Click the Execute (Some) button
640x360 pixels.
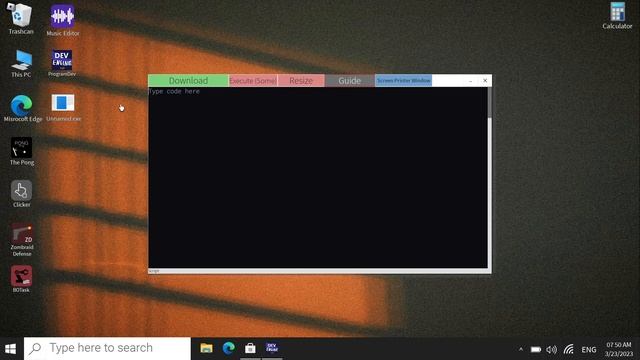pos(253,80)
